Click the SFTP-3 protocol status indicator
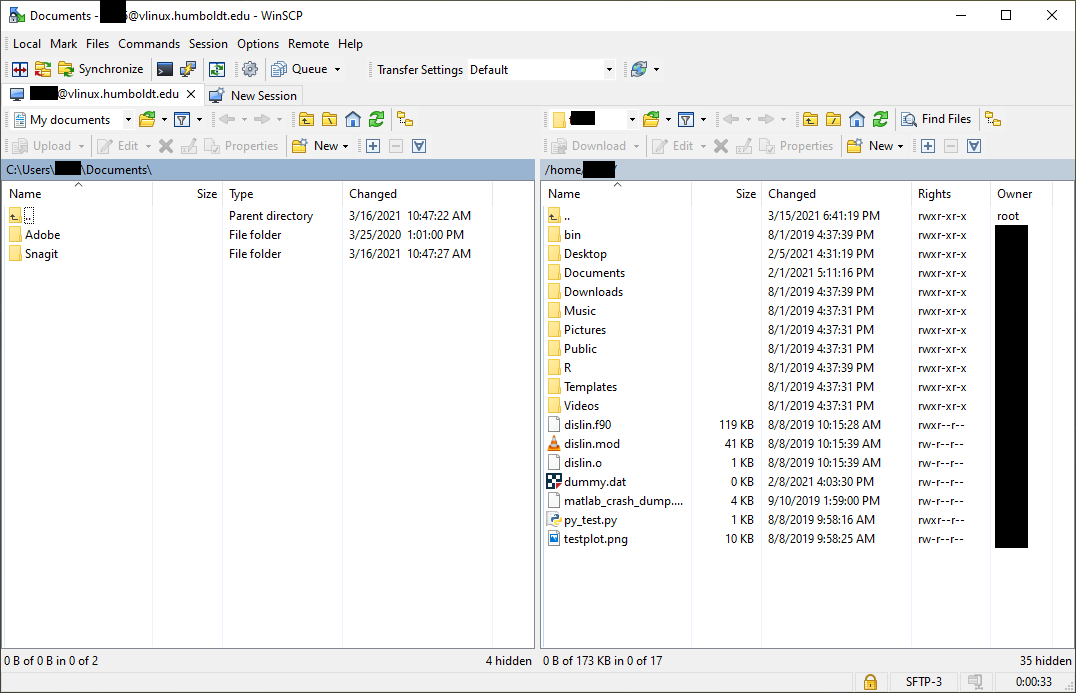 click(x=924, y=682)
